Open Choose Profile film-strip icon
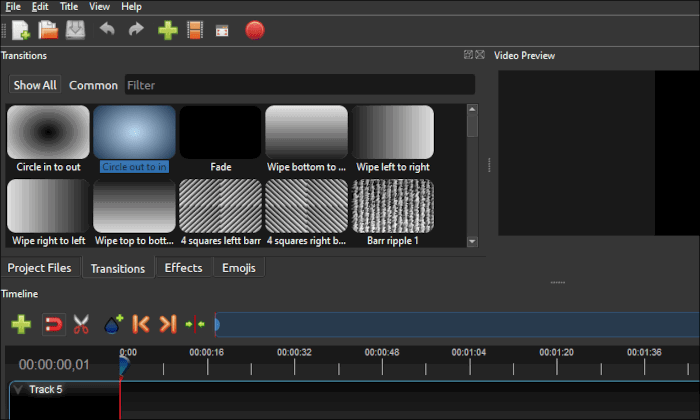The width and height of the screenshot is (700, 420). pos(195,30)
